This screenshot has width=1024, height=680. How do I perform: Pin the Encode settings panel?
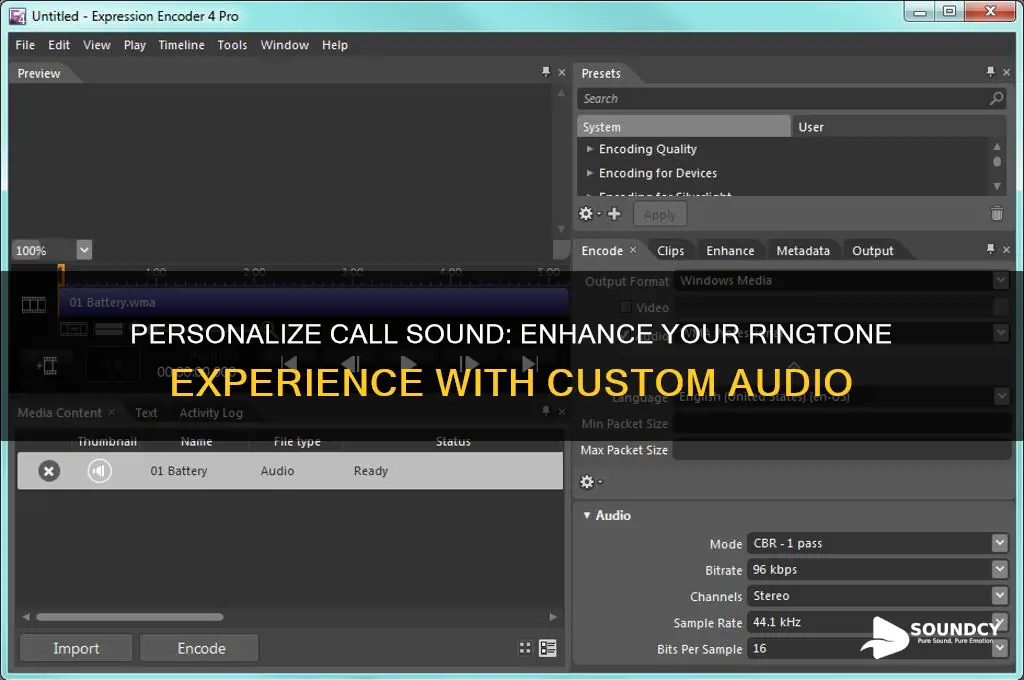pos(991,249)
